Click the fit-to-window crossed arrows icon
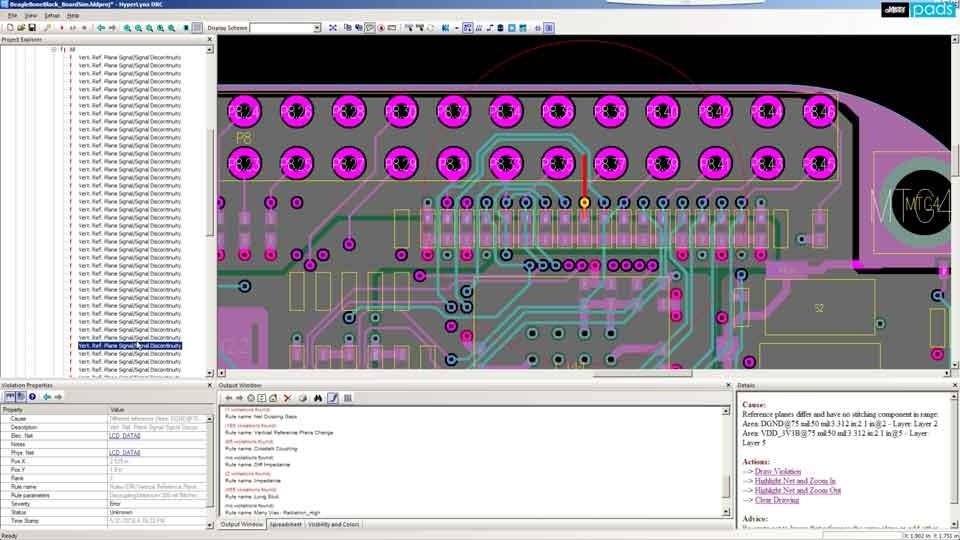960x540 pixels. [x=333, y=28]
